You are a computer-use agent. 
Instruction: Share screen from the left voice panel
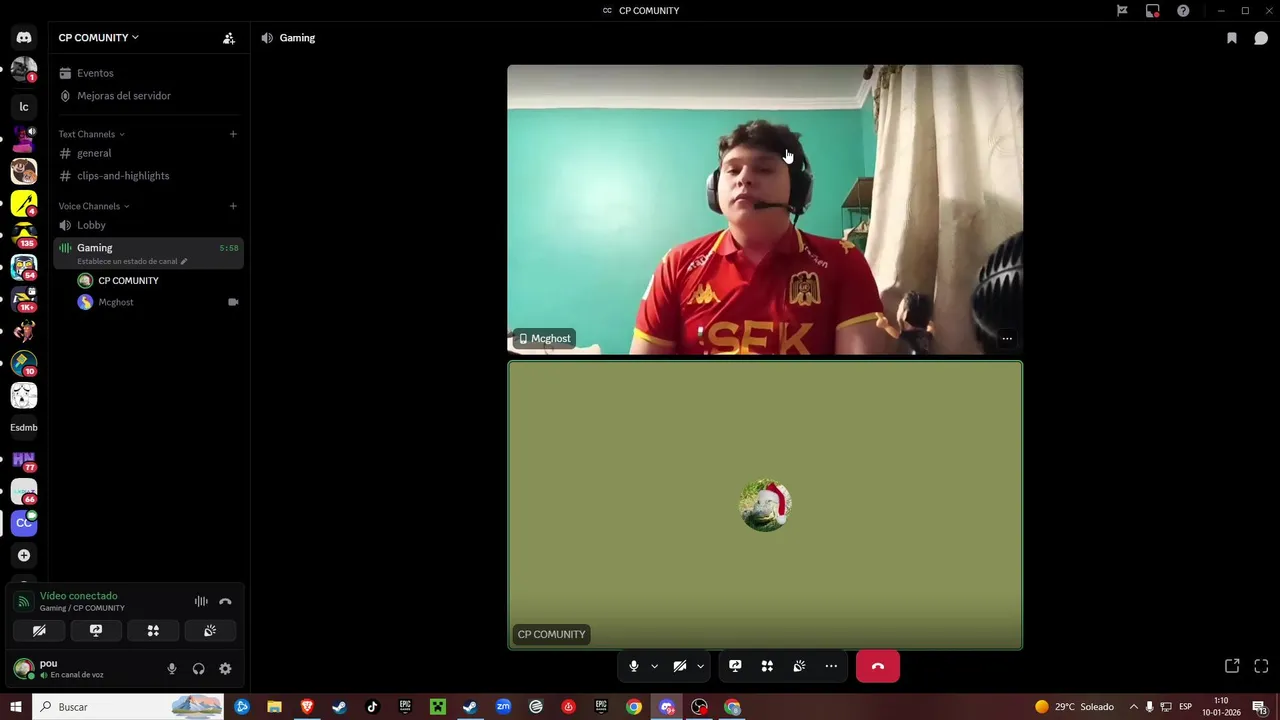pos(96,631)
